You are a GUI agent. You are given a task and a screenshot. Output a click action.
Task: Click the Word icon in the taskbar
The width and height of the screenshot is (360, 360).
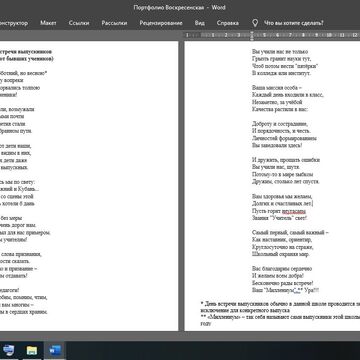click(x=55, y=350)
